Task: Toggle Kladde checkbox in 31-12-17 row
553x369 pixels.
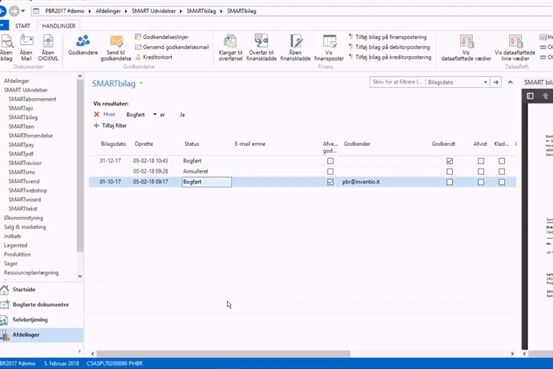Action: [502, 161]
